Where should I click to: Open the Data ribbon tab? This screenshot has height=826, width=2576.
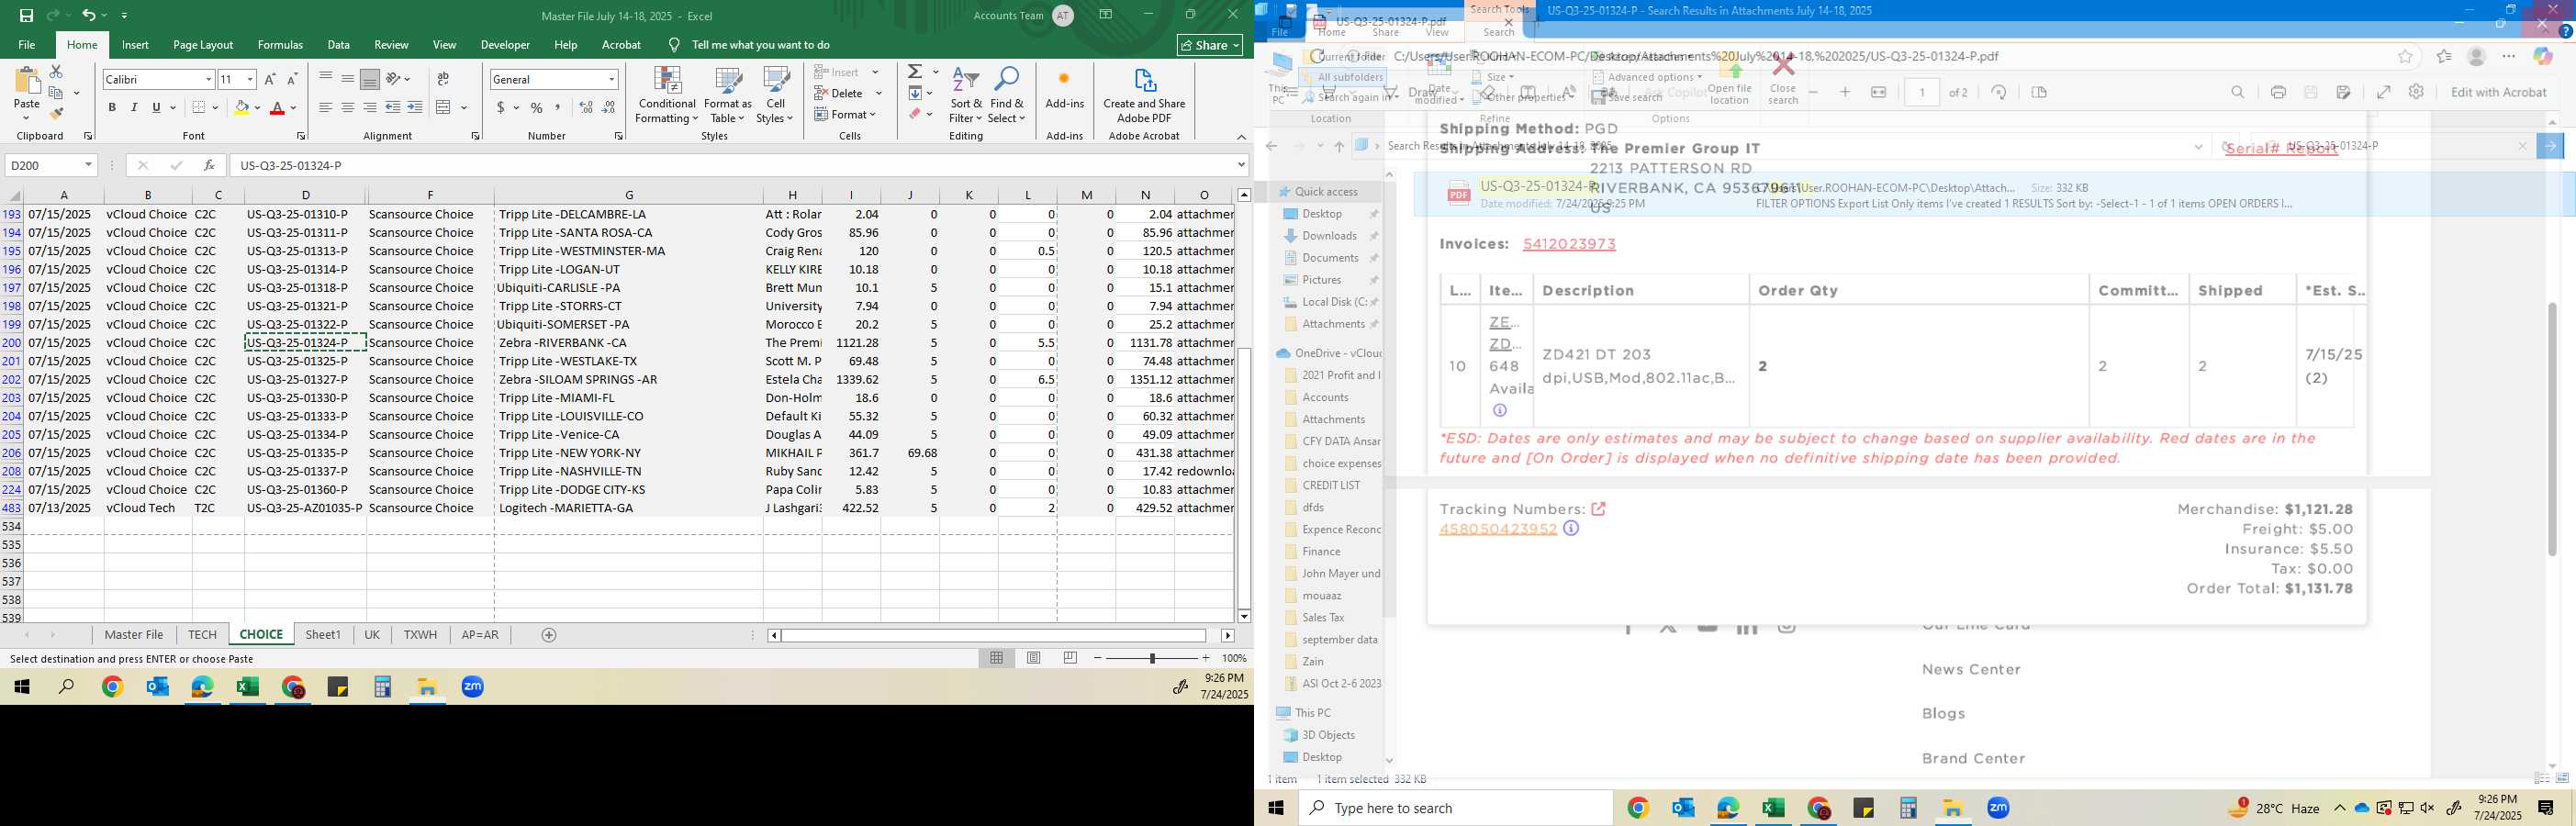point(339,45)
